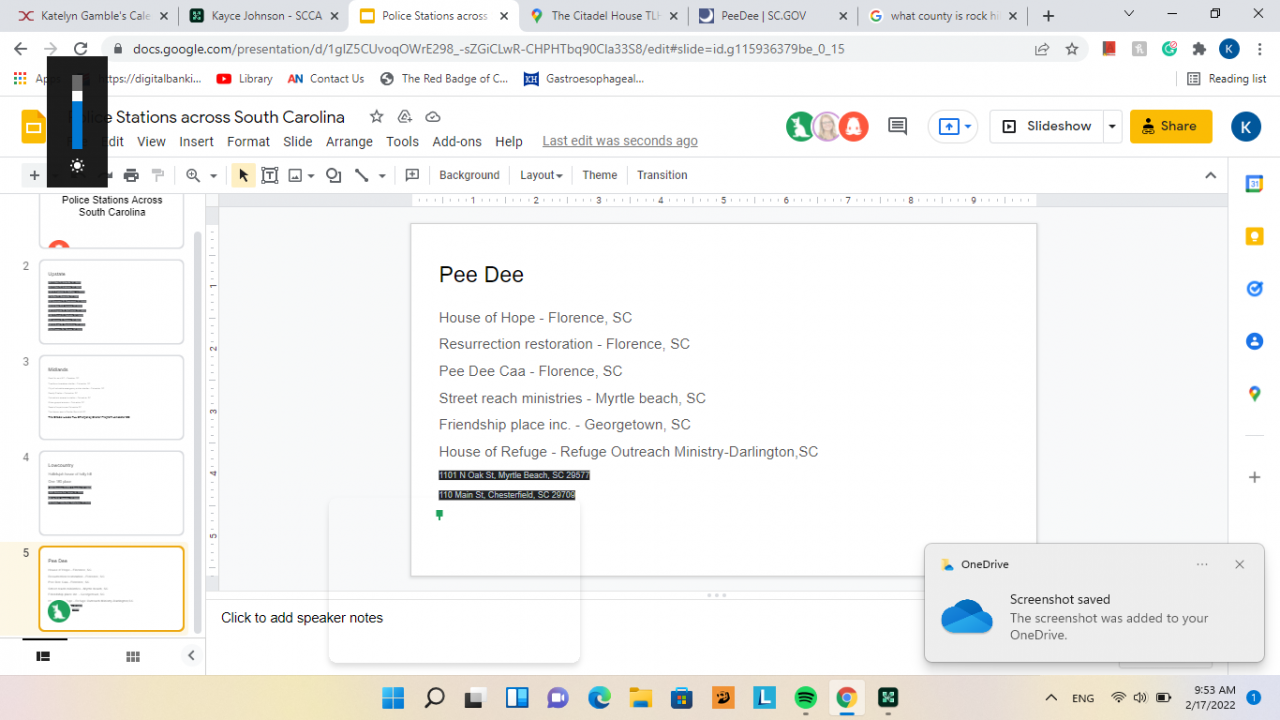Open the Zoom level dropdown arrow

click(x=213, y=176)
